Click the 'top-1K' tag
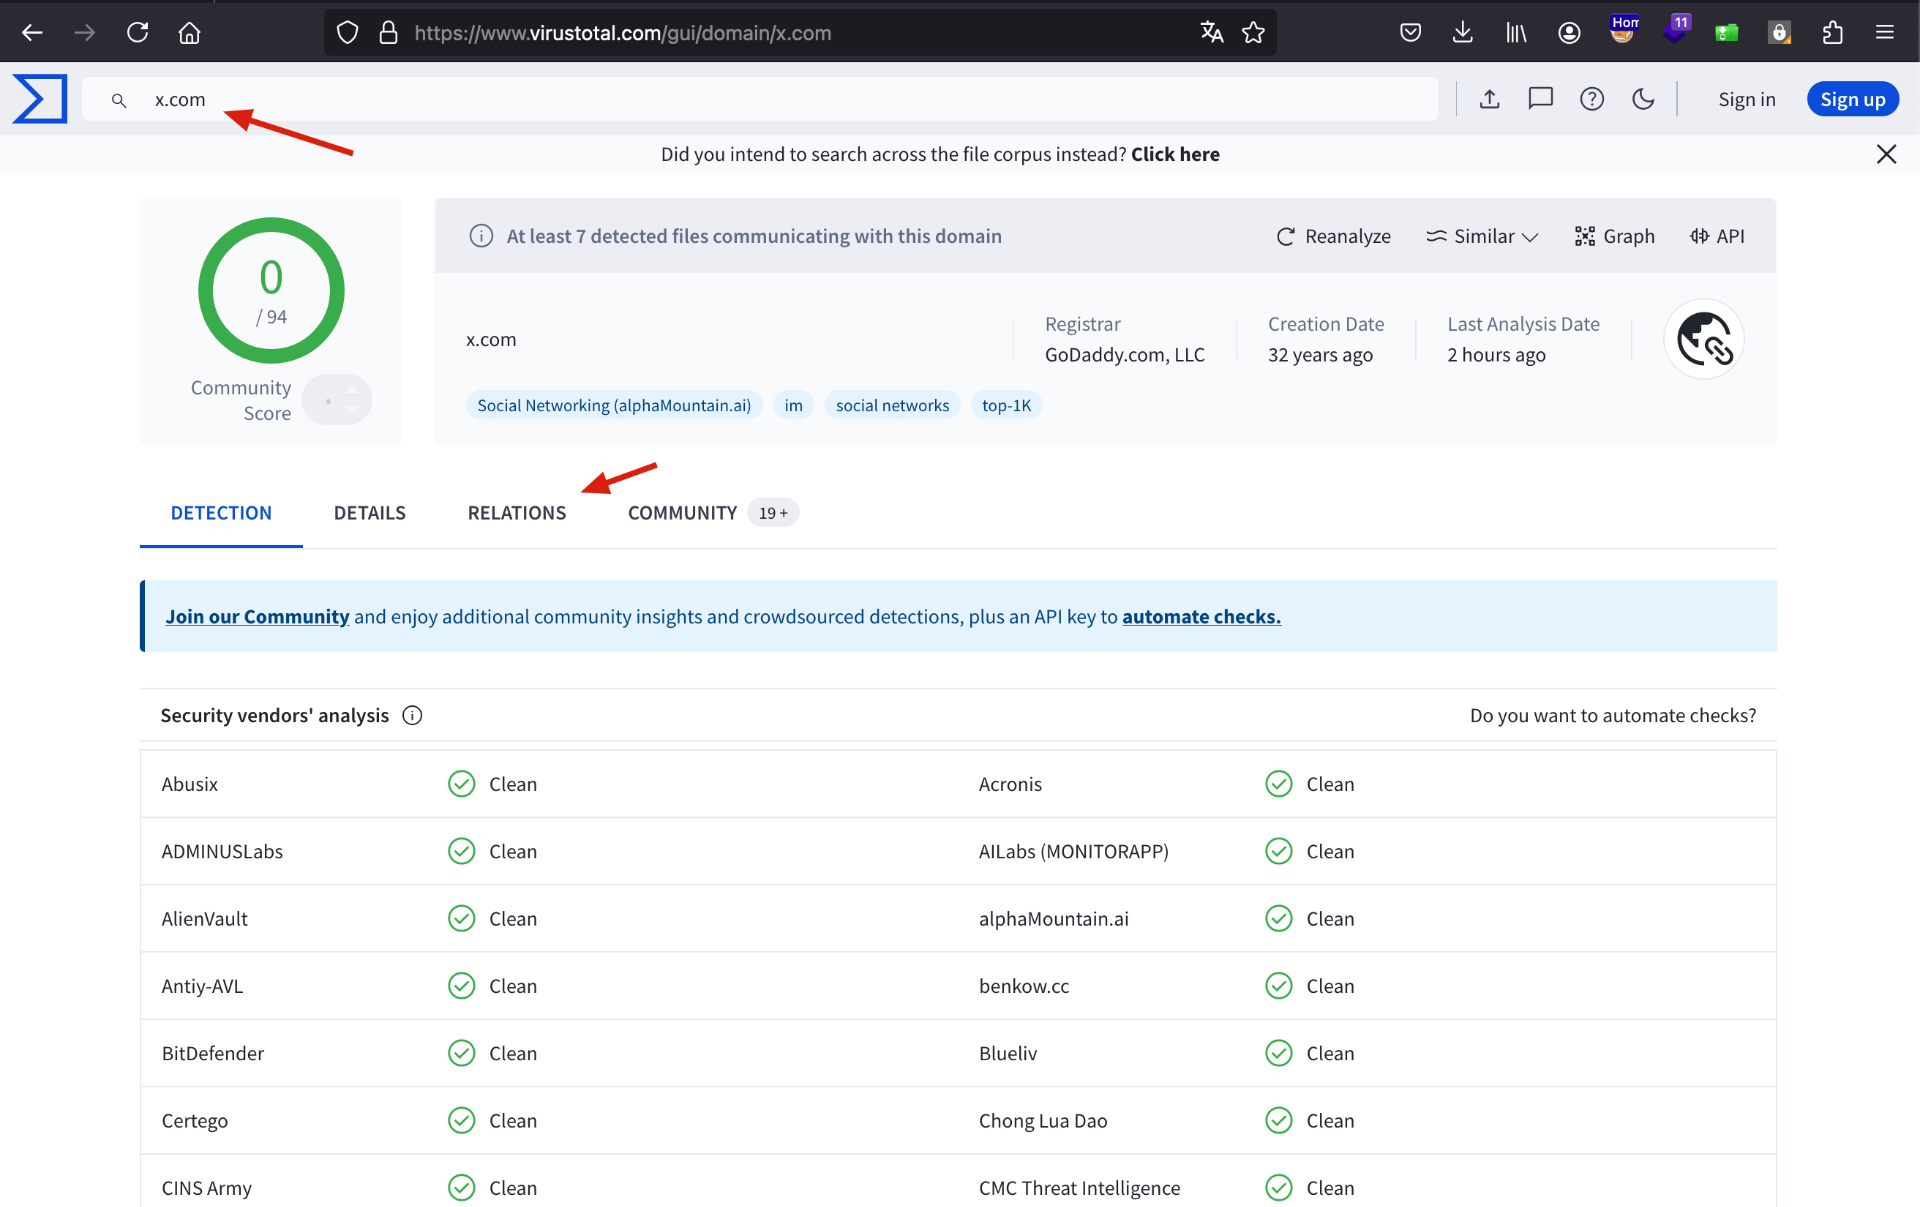 1006,405
